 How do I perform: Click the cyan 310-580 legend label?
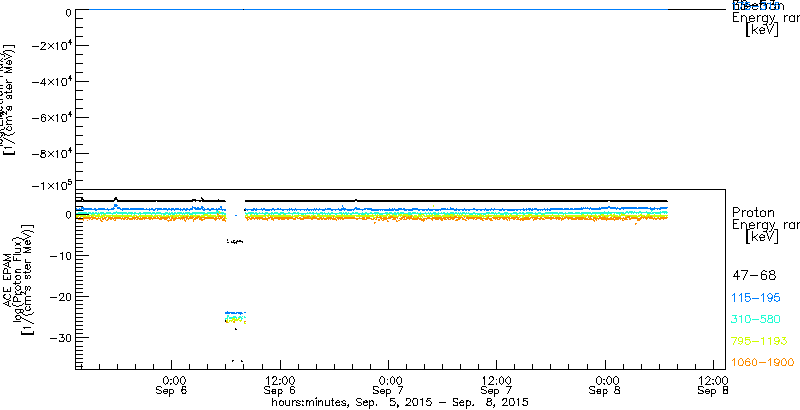point(756,319)
